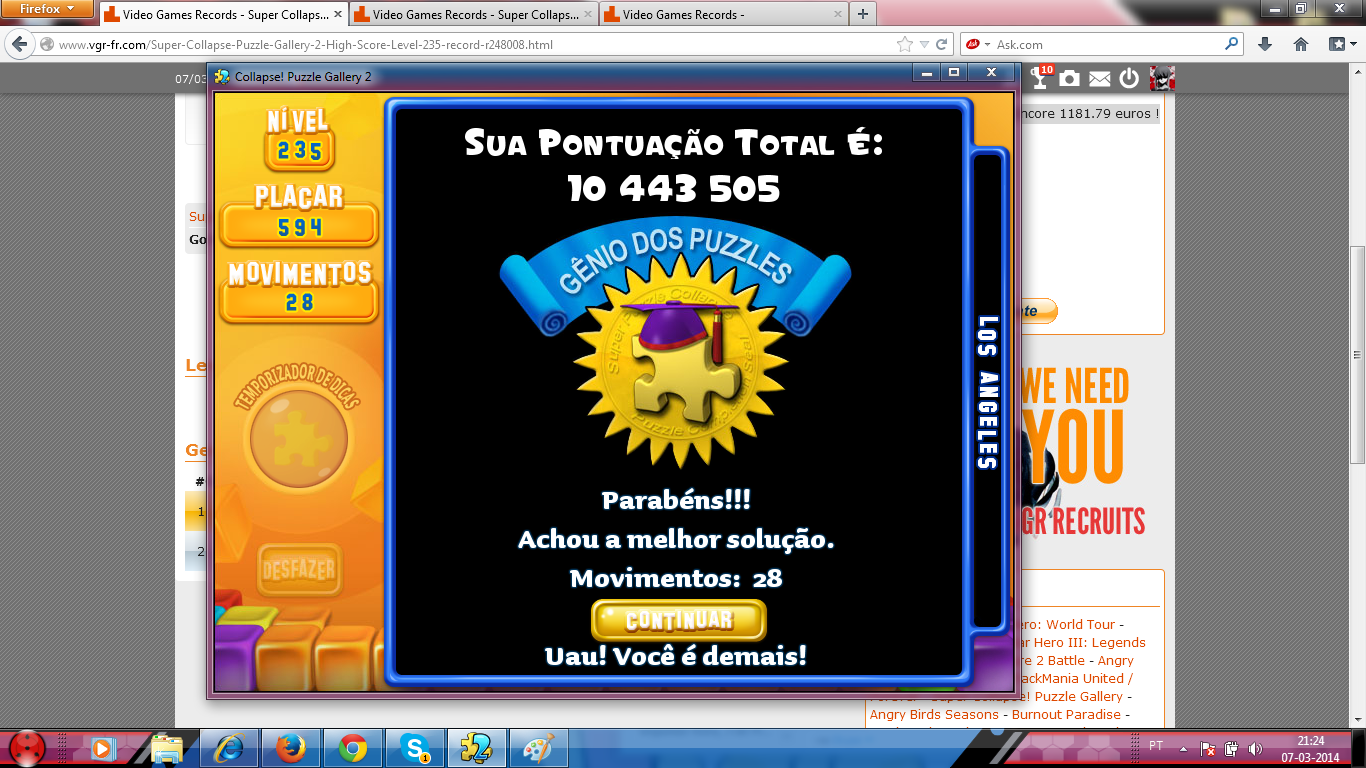The image size is (1366, 768).
Task: Open the orange Firefox menu dropdown
Action: click(x=47, y=9)
